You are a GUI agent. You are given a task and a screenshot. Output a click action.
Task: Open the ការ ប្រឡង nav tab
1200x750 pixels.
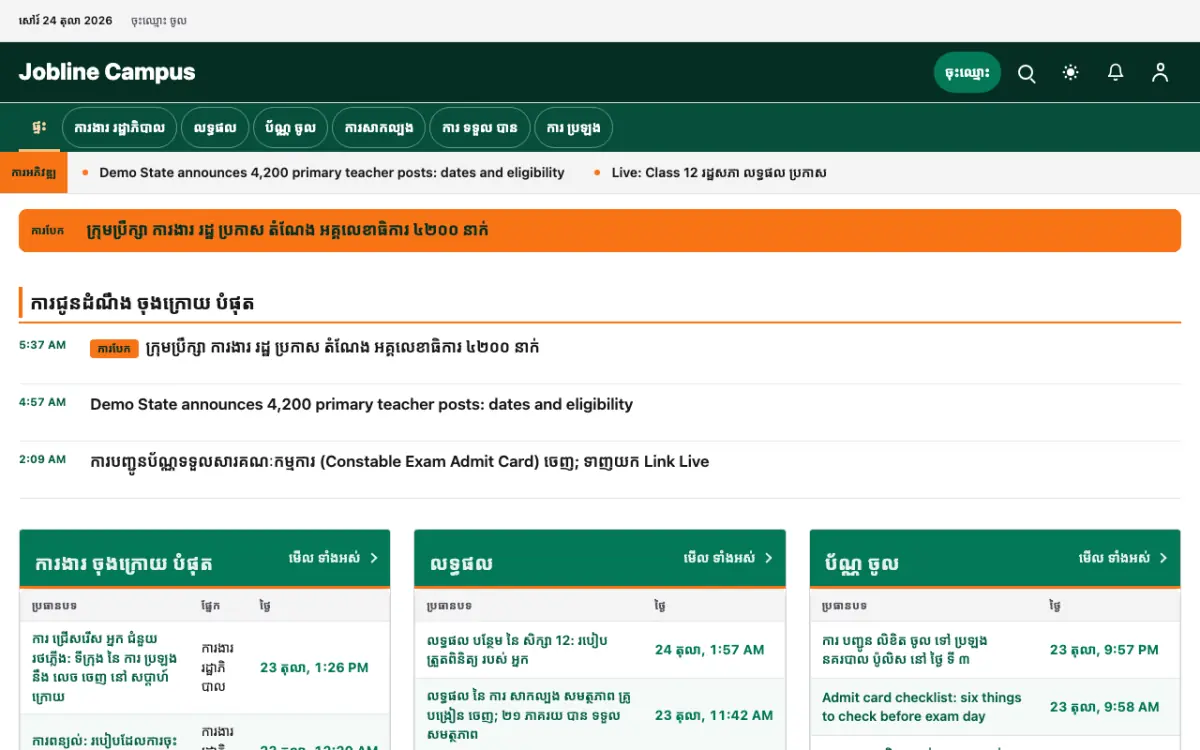tap(574, 128)
